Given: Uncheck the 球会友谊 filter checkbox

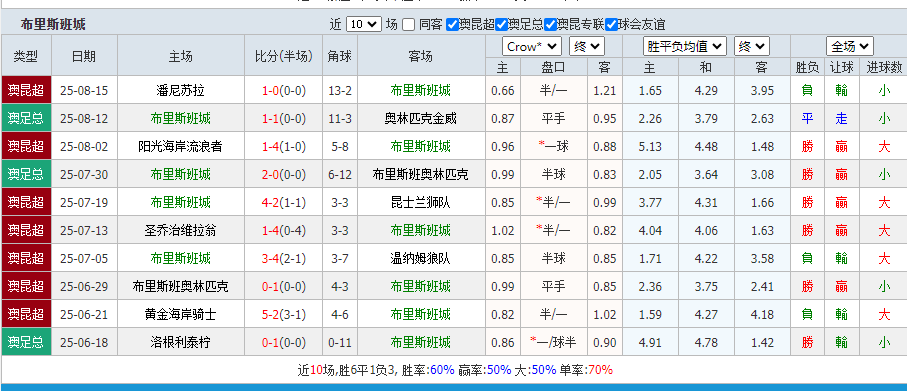Looking at the screenshot, I should [611, 24].
